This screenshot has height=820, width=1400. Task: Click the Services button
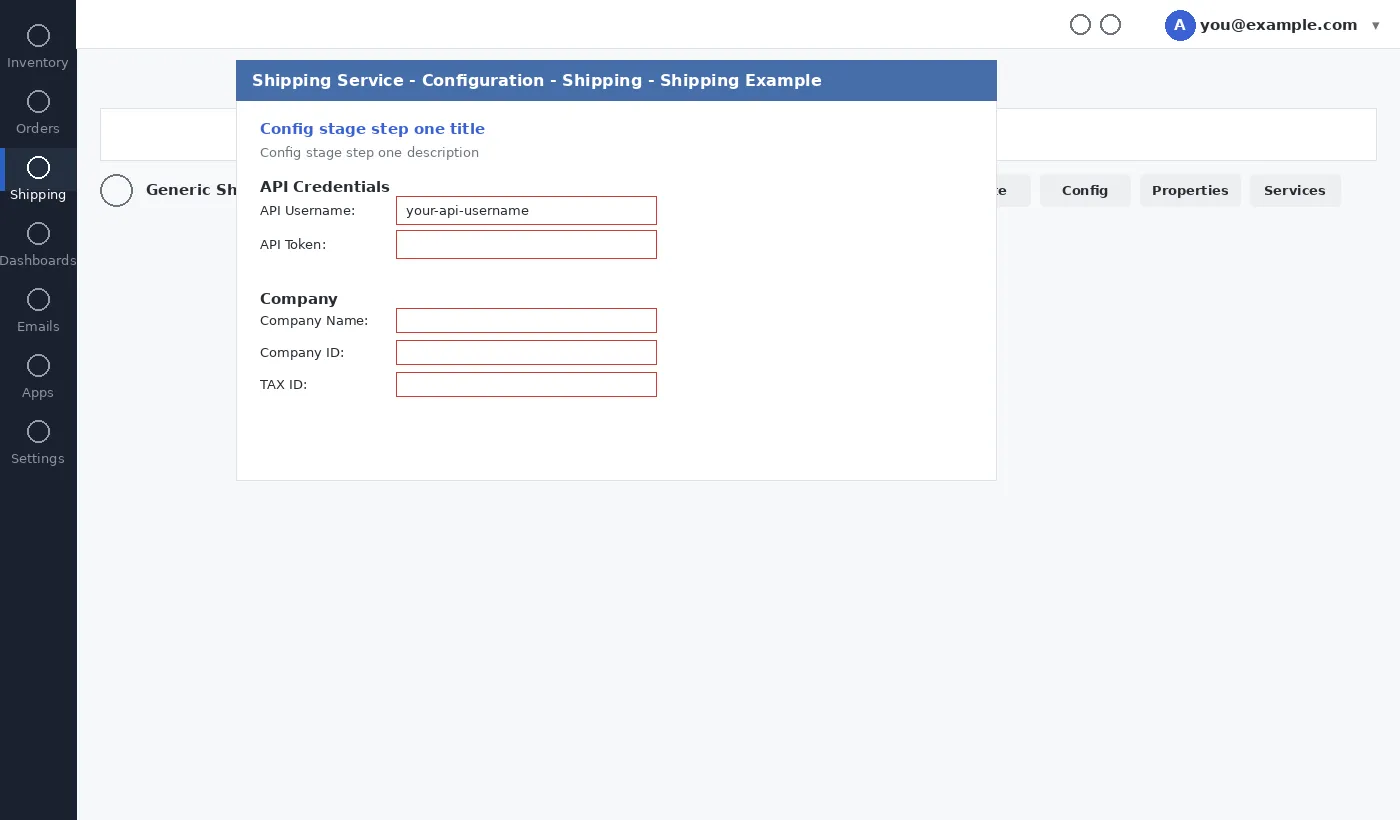tap(1295, 190)
